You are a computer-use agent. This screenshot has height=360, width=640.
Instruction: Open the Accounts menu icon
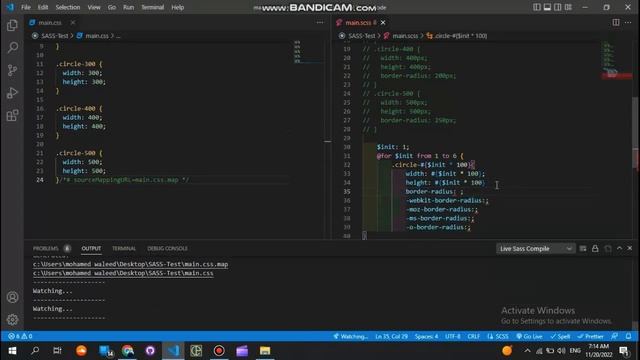coord(12,297)
